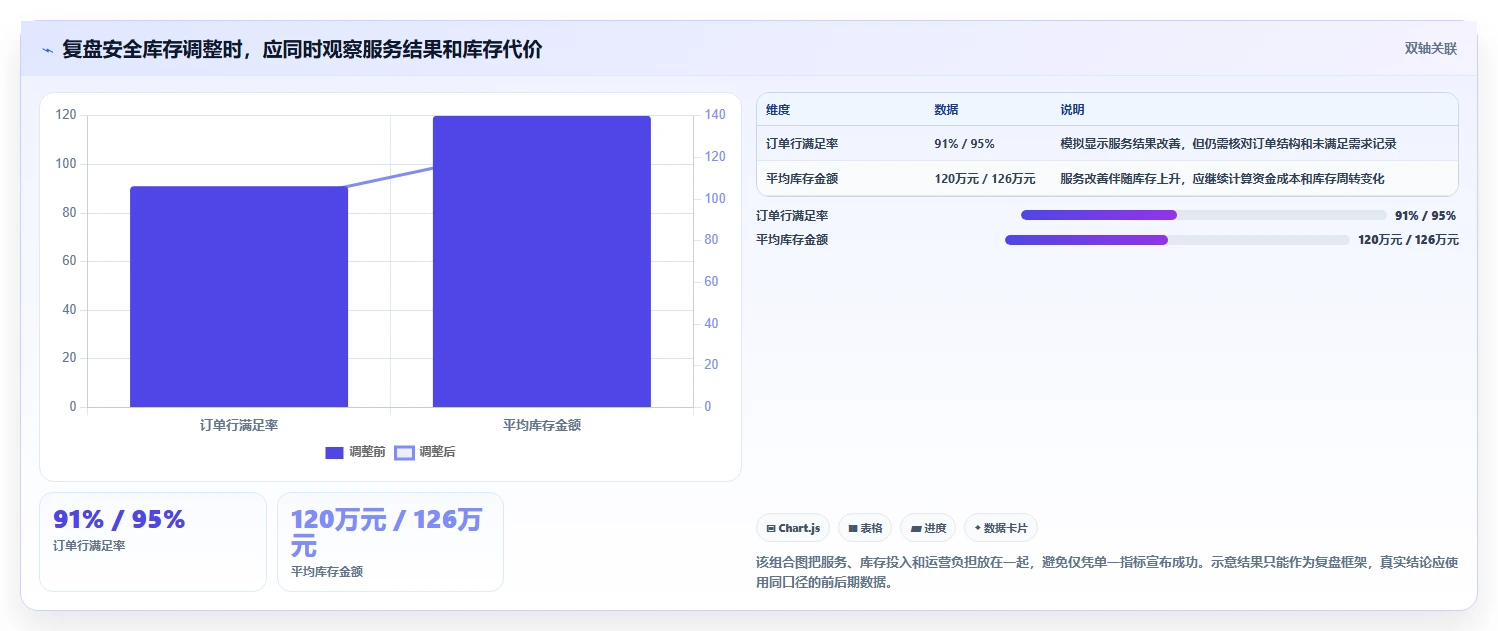This screenshot has height=631, width=1498.
Task: Toggle the 调整后 legend item
Action: [425, 452]
